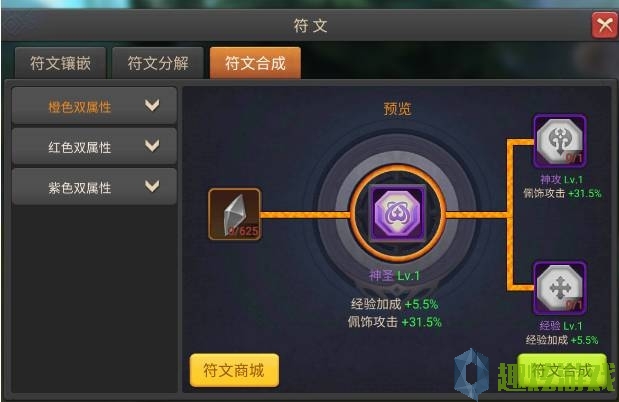Click the green 符文合成 synthesize button

[561, 370]
